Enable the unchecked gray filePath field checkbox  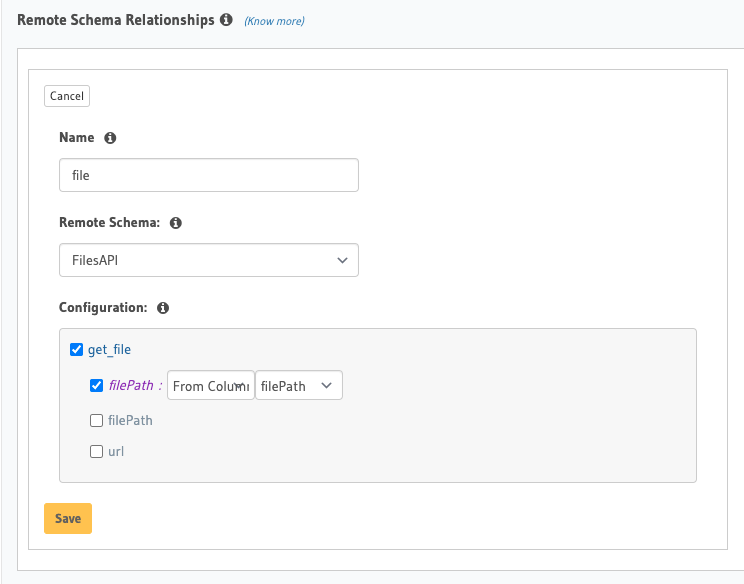(x=97, y=421)
